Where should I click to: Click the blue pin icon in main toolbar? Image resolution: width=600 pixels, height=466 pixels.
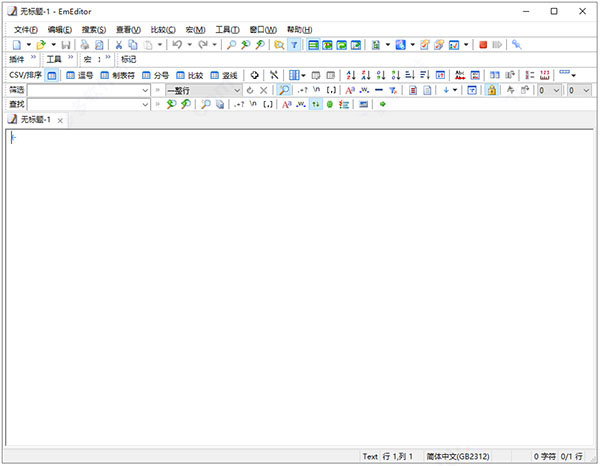click(517, 45)
